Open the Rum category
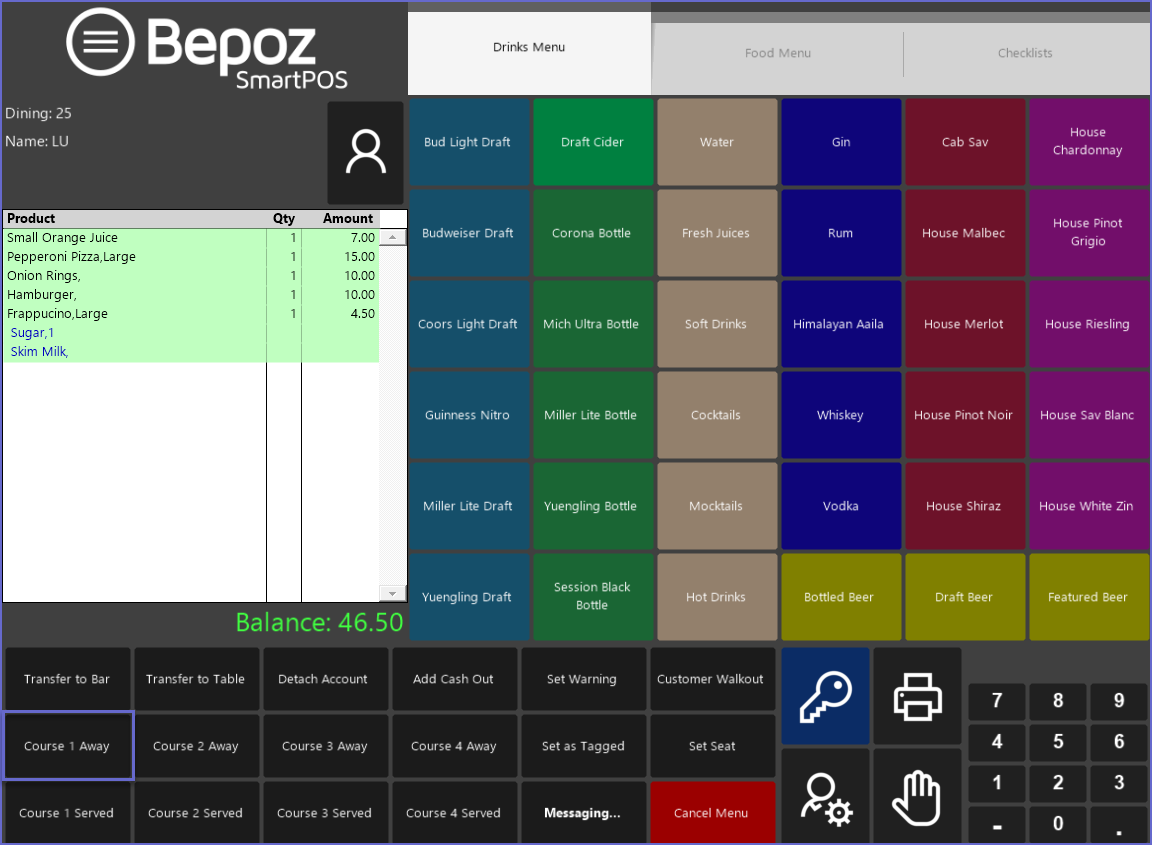The height and width of the screenshot is (845, 1152). click(x=840, y=233)
